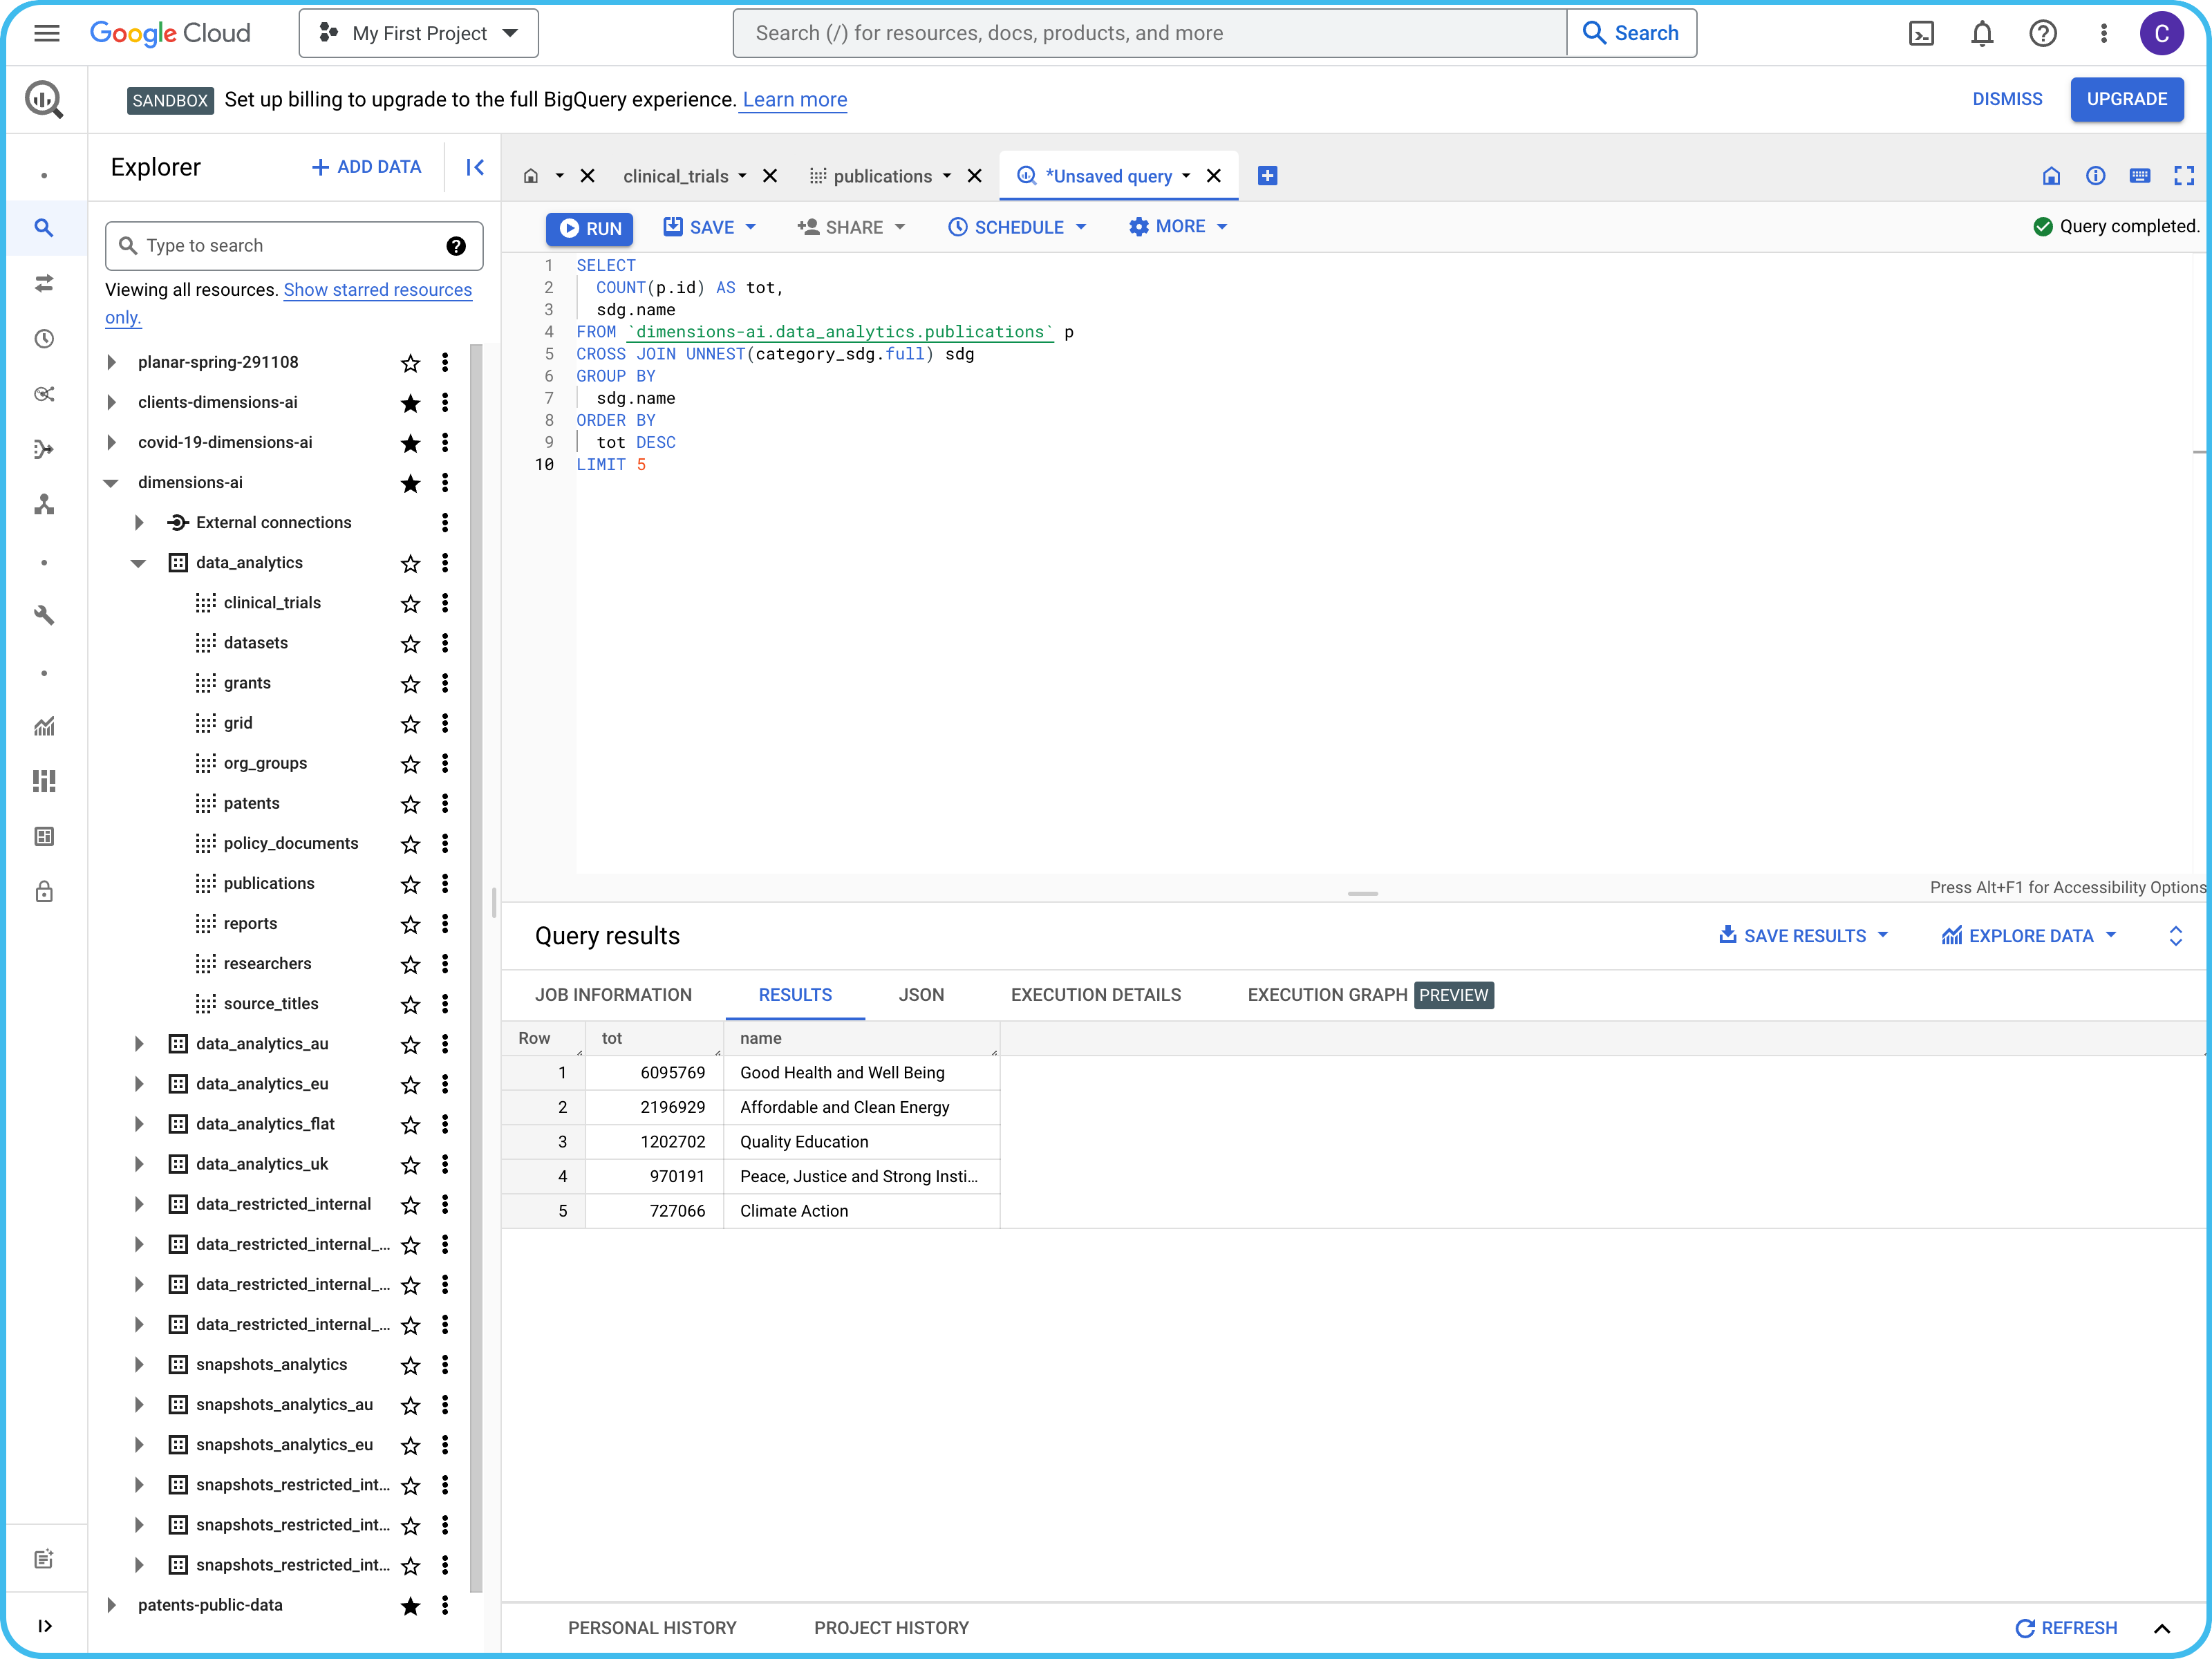The height and width of the screenshot is (1659, 2212).
Task: Open the scheduled queries sidebar icon
Action: [44, 339]
